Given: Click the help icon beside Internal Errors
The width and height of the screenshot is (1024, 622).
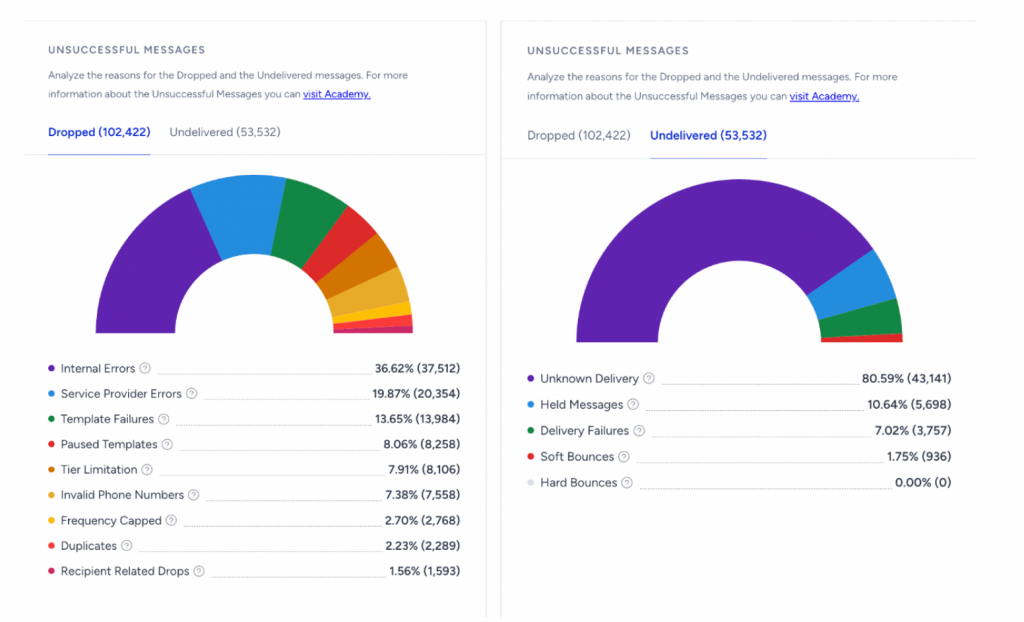Looking at the screenshot, I should (x=145, y=368).
